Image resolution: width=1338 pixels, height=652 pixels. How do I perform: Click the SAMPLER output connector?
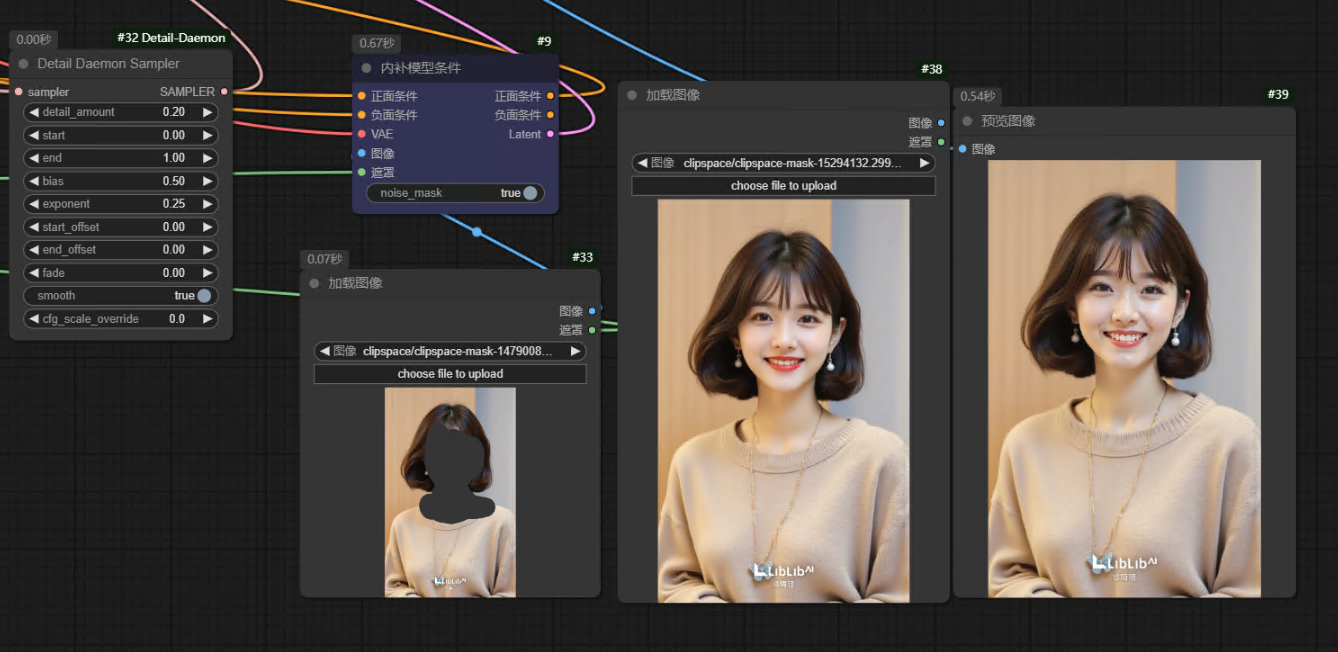coord(223,91)
